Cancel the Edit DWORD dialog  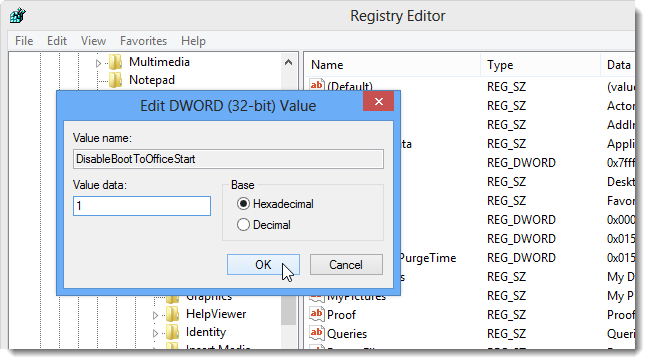coord(346,265)
